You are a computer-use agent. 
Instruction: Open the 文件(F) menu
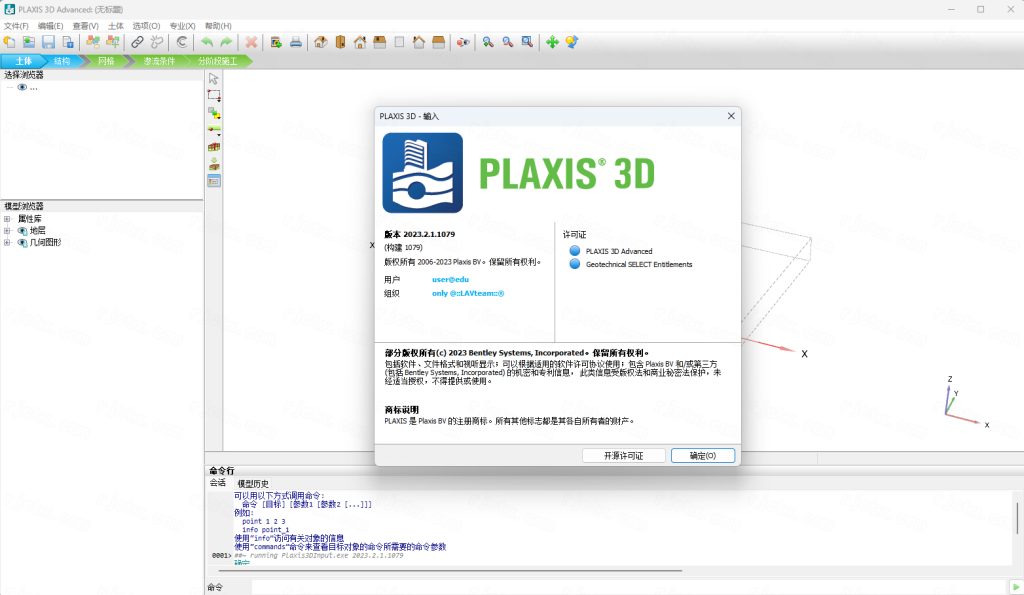click(x=16, y=25)
